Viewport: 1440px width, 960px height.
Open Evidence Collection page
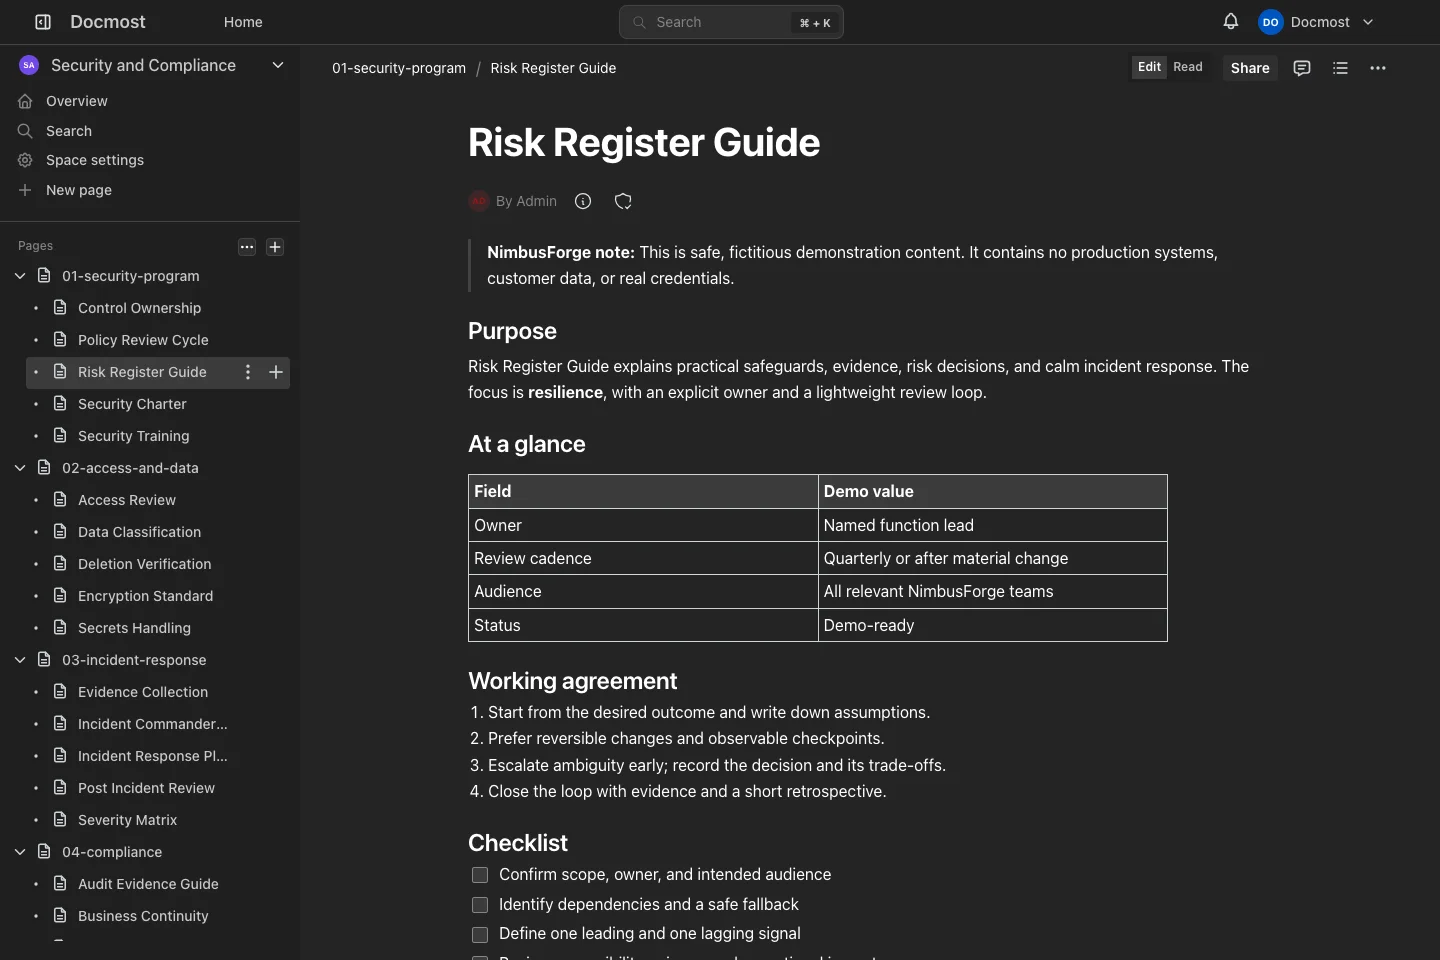[143, 692]
